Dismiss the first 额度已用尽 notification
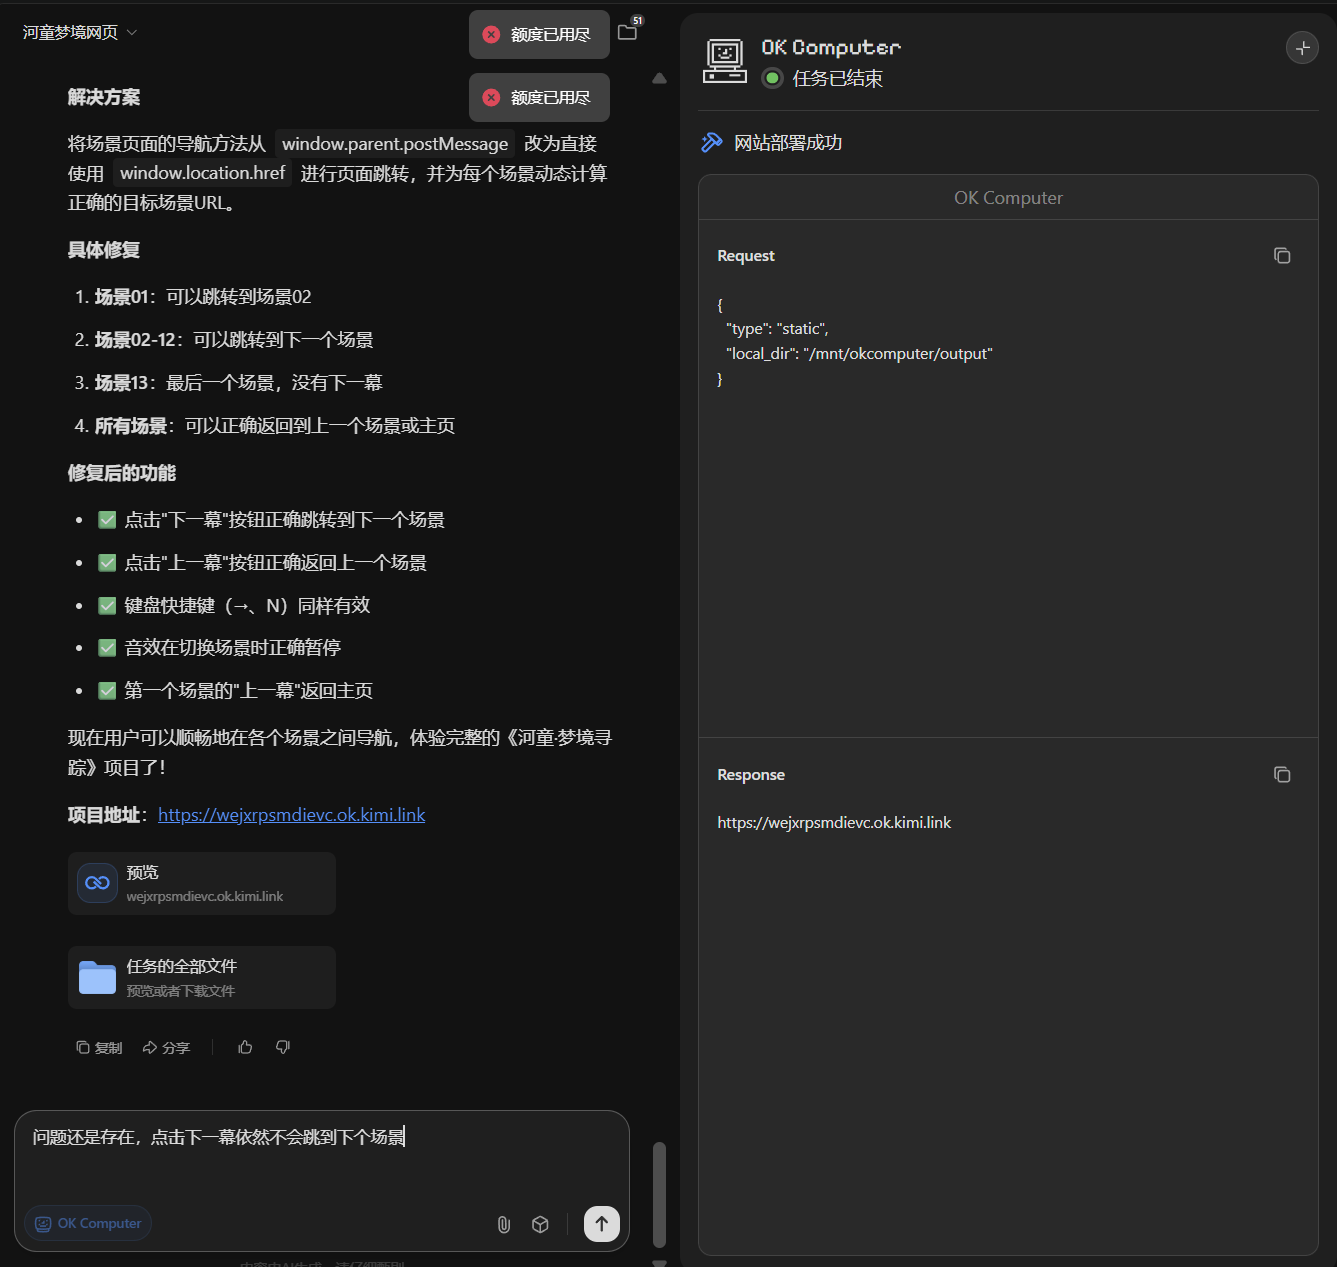The height and width of the screenshot is (1267, 1337). tap(491, 35)
